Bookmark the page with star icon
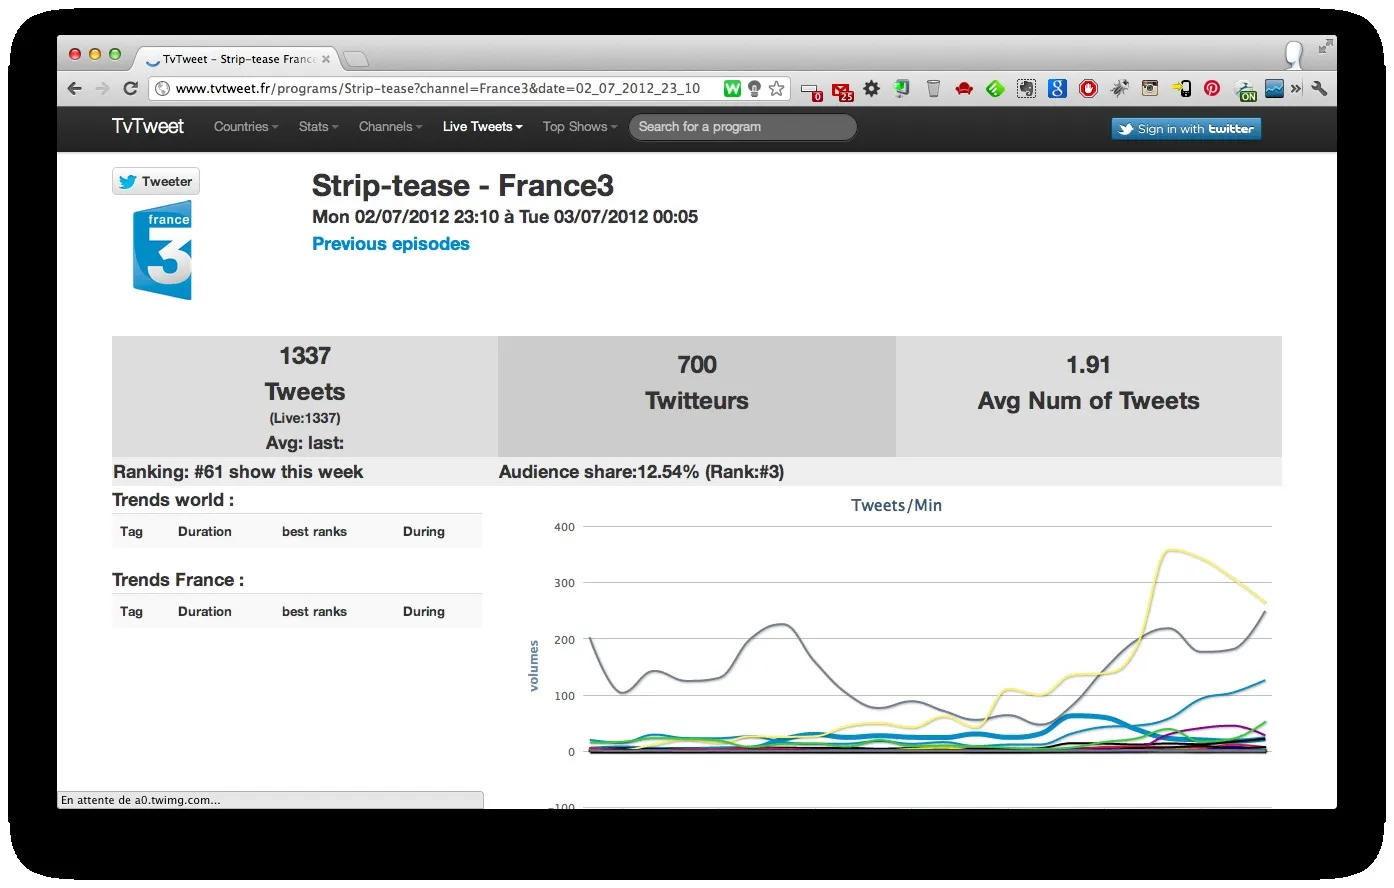The height and width of the screenshot is (888, 1394). pos(776,88)
